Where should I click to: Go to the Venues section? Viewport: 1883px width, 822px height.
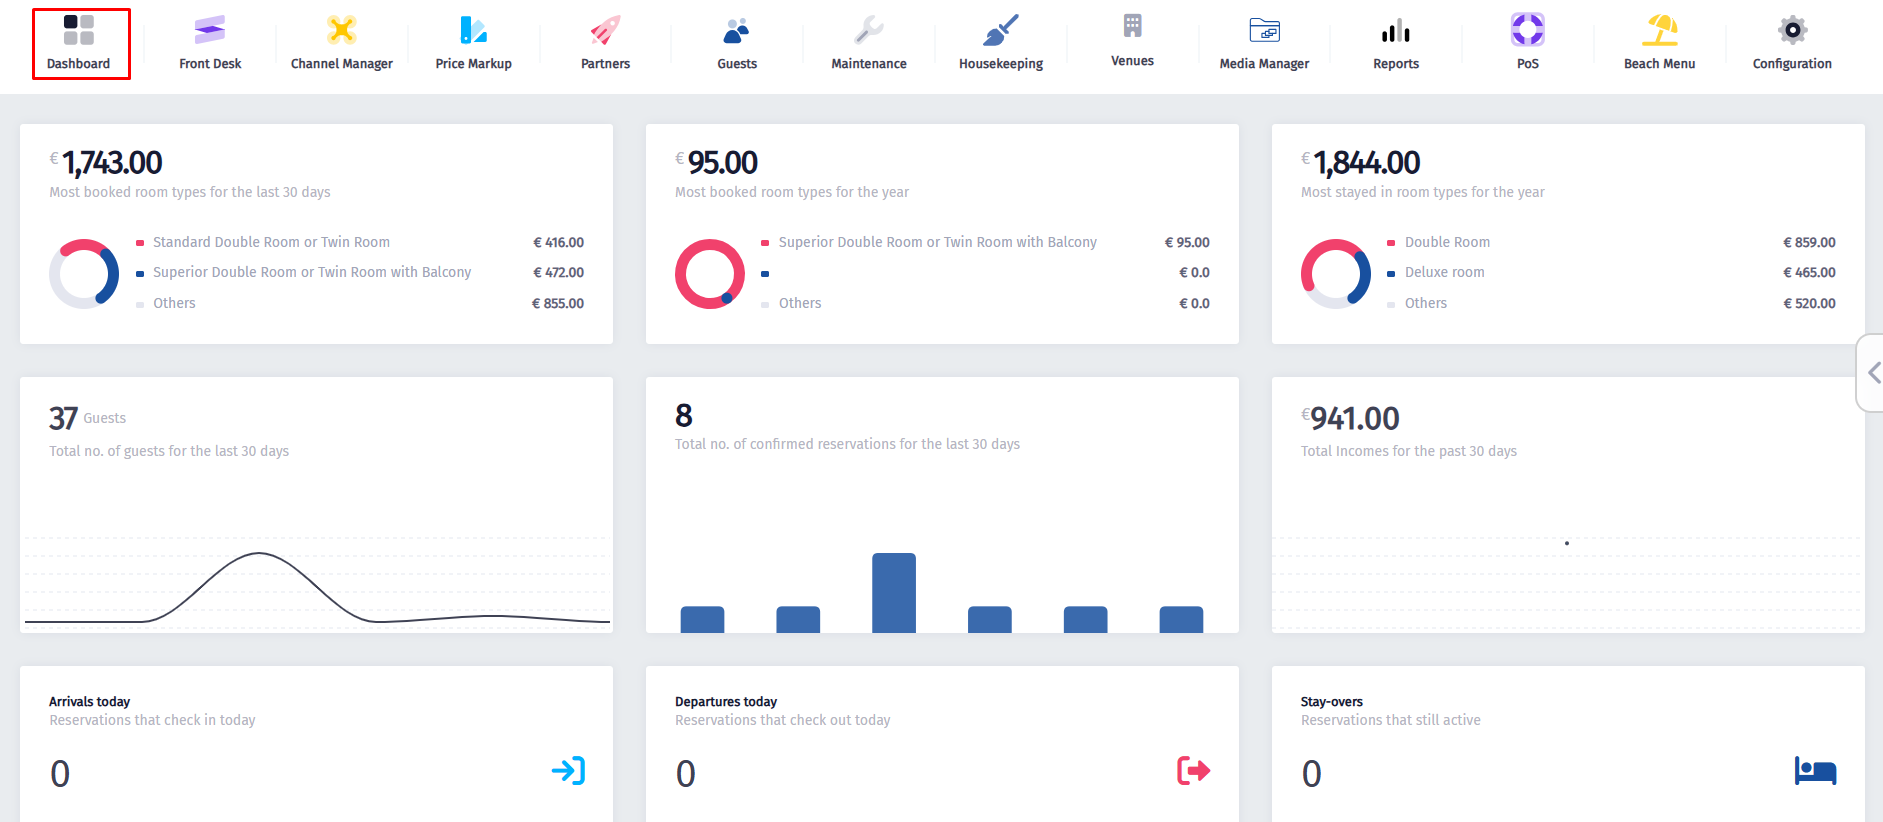point(1132,41)
